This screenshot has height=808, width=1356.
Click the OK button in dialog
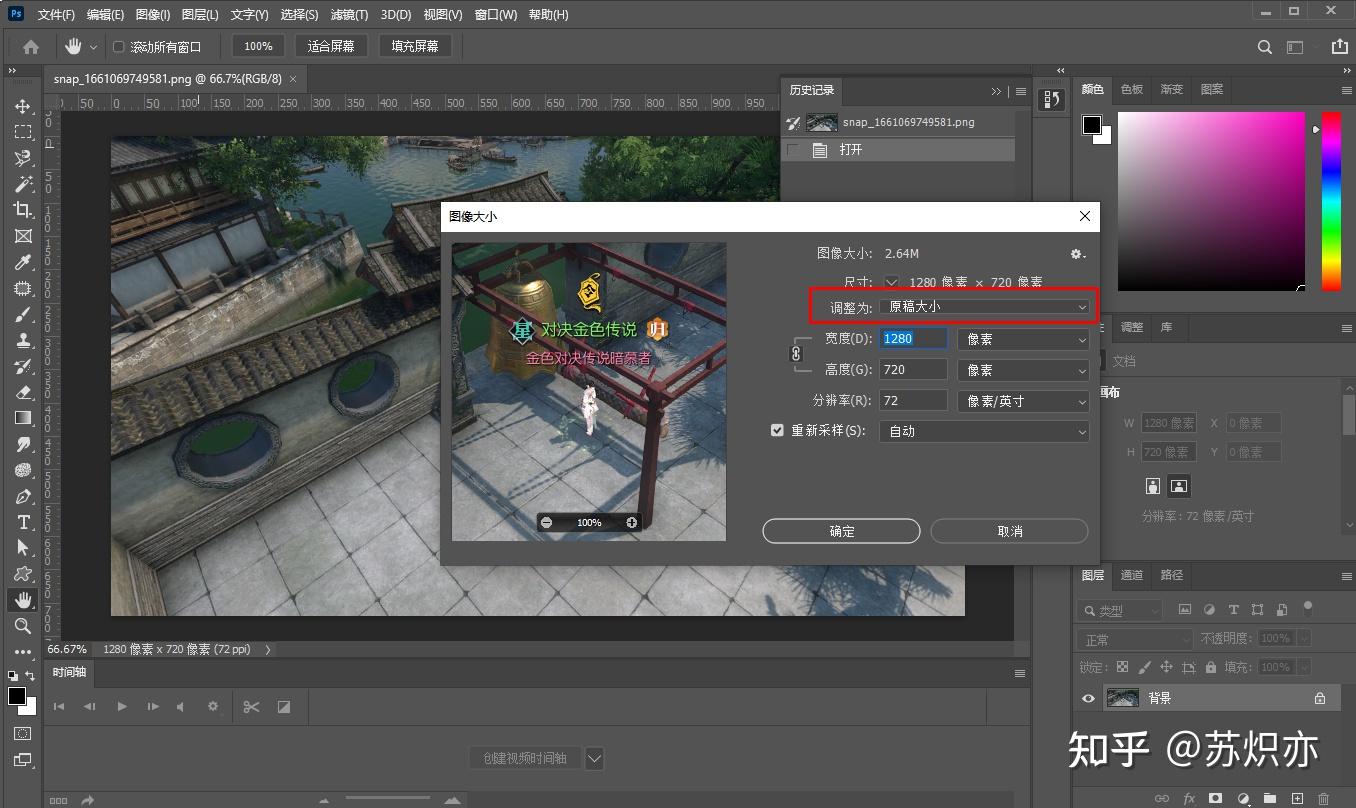point(841,531)
